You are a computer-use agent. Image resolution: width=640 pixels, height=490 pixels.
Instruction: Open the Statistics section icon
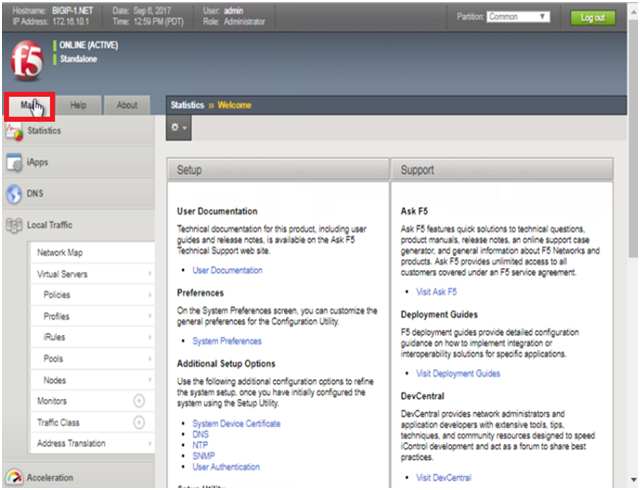point(14,131)
